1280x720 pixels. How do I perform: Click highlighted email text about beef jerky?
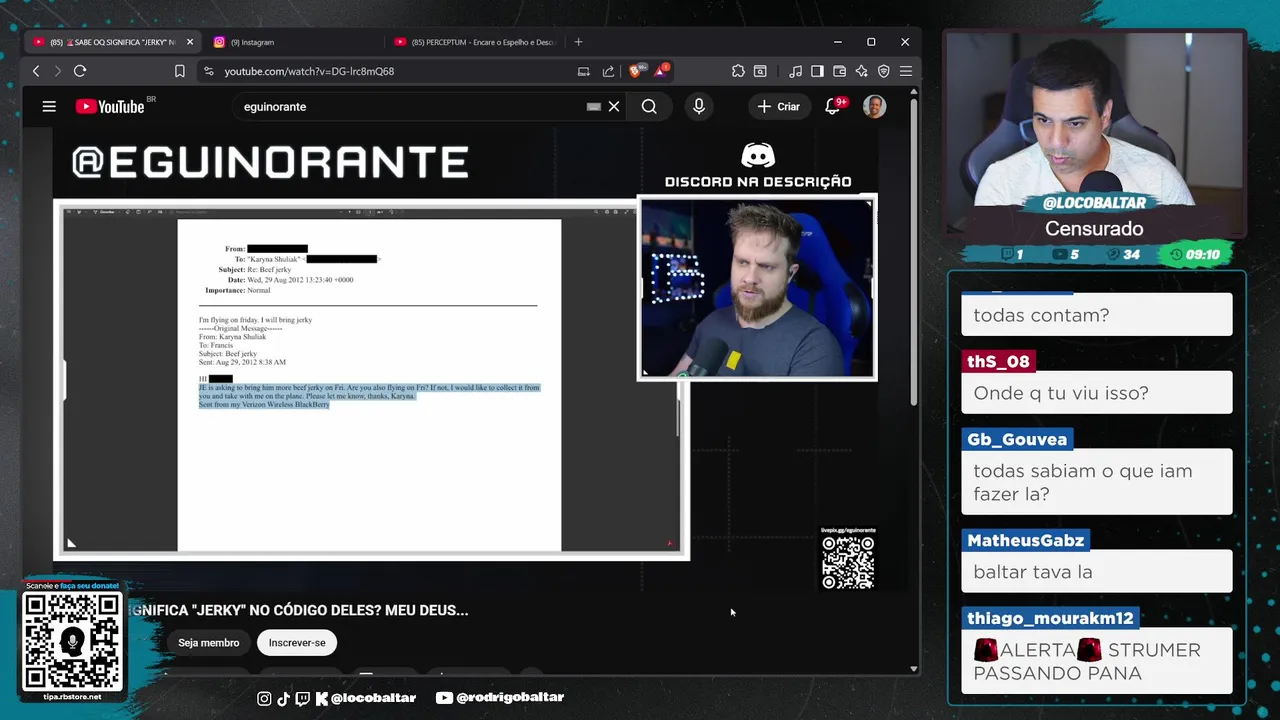click(x=369, y=395)
